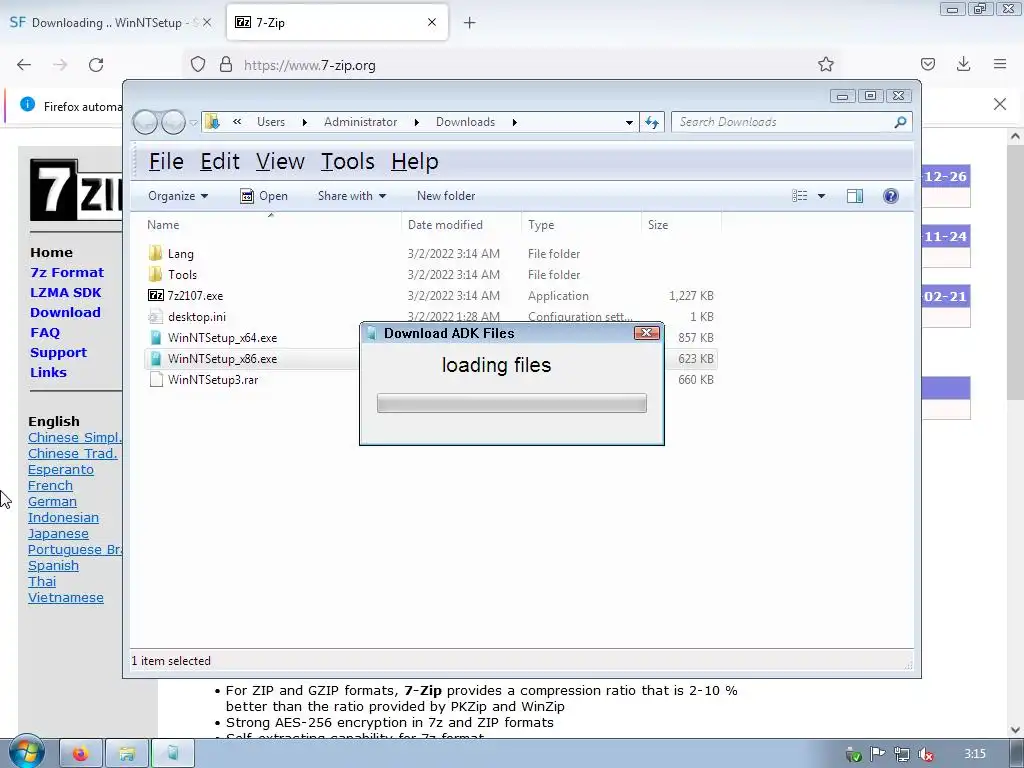Image resolution: width=1024 pixels, height=768 pixels.
Task: Click Explorer refresh button beside address bar
Action: pos(652,122)
